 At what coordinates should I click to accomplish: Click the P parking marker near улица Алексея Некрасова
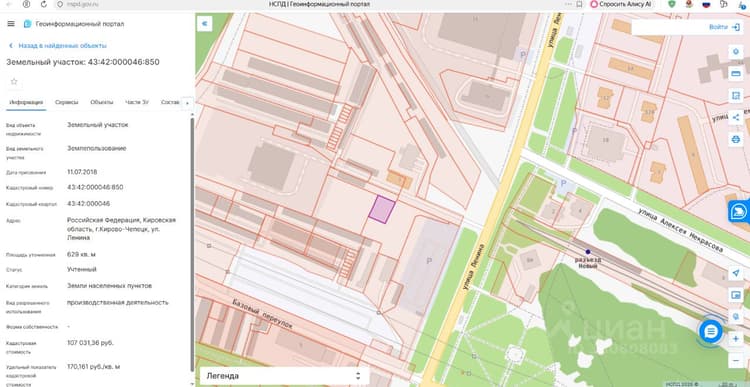(x=563, y=183)
